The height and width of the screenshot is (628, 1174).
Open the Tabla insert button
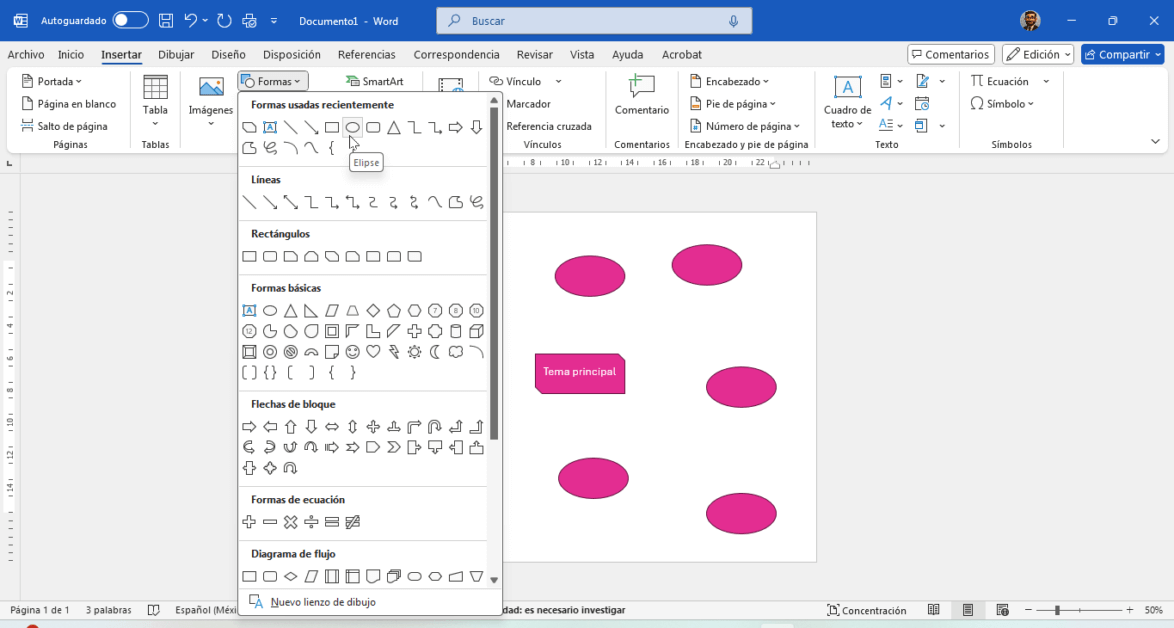coord(155,109)
